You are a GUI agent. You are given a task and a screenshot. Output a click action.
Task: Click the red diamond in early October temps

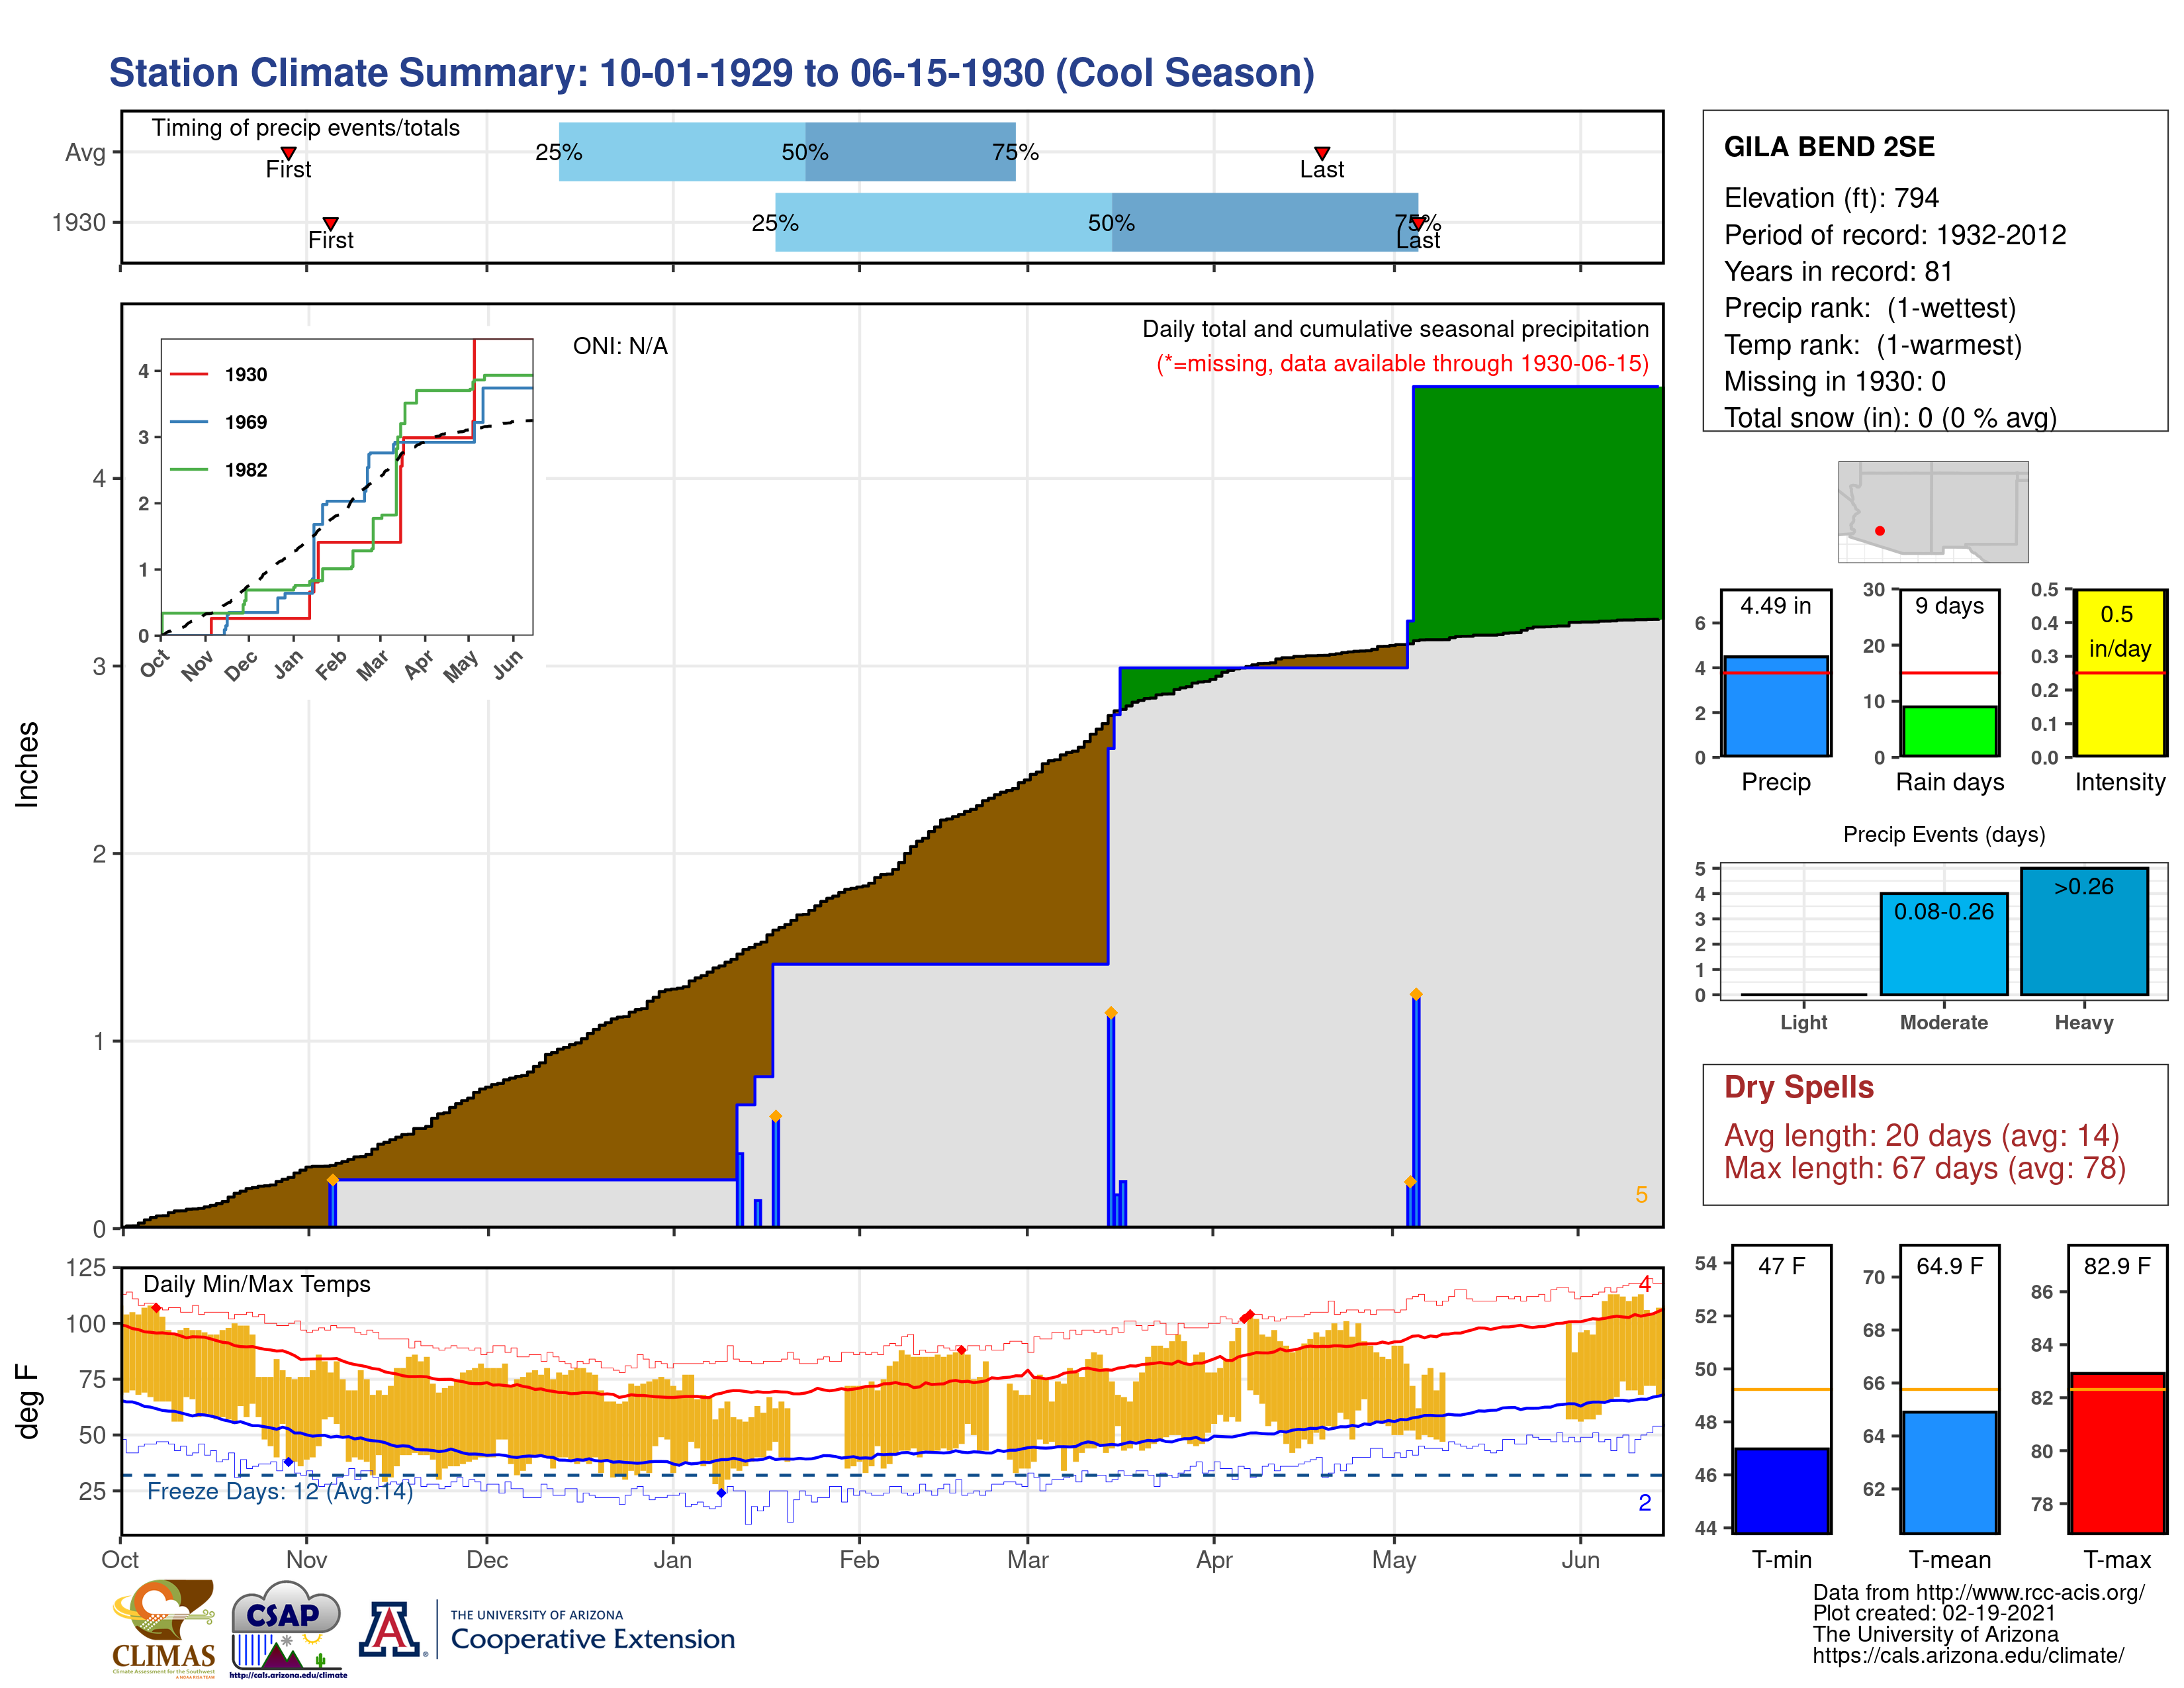156,1308
